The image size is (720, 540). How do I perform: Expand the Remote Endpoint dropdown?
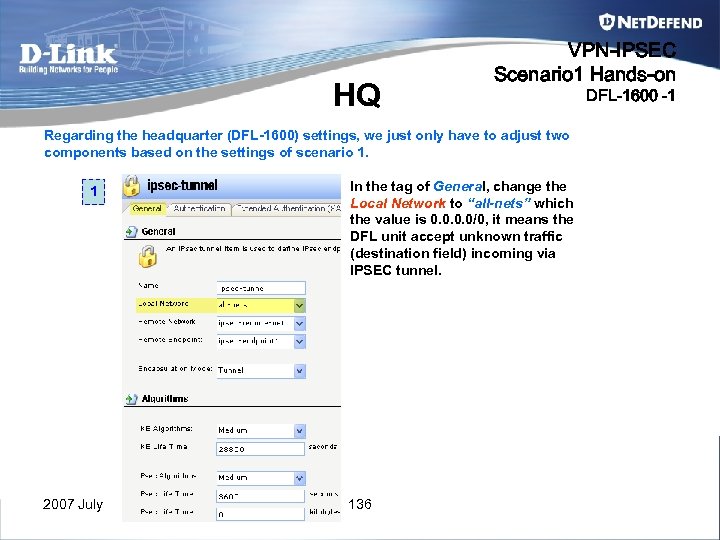click(x=299, y=341)
